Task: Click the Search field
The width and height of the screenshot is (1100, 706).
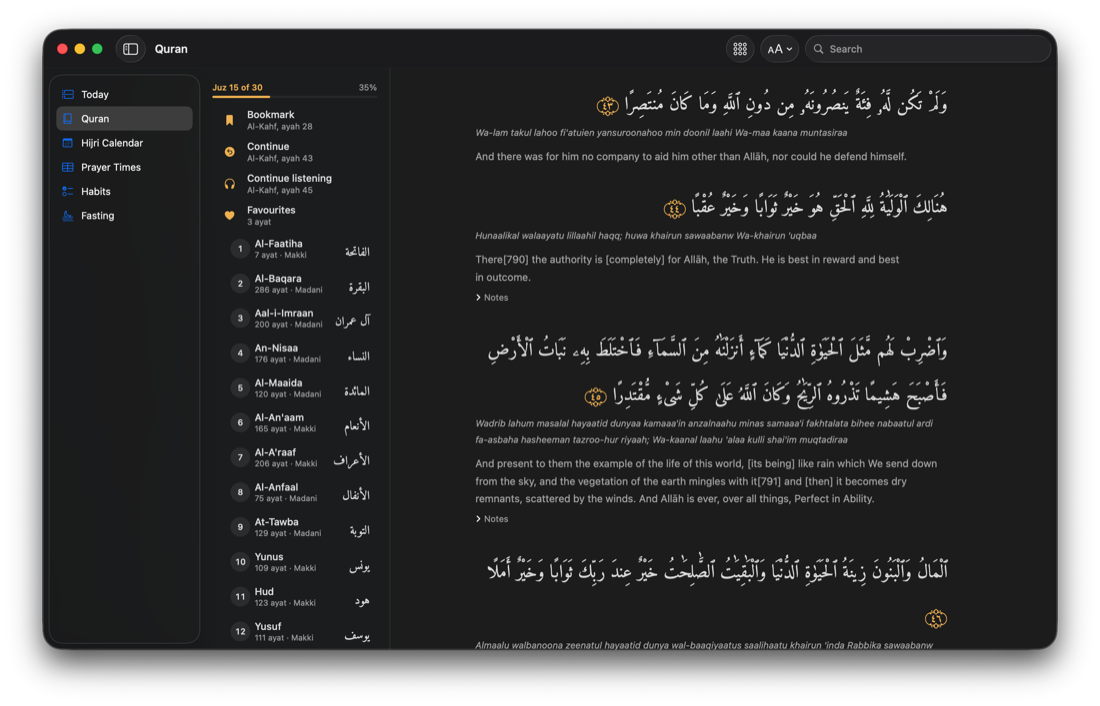Action: [926, 49]
